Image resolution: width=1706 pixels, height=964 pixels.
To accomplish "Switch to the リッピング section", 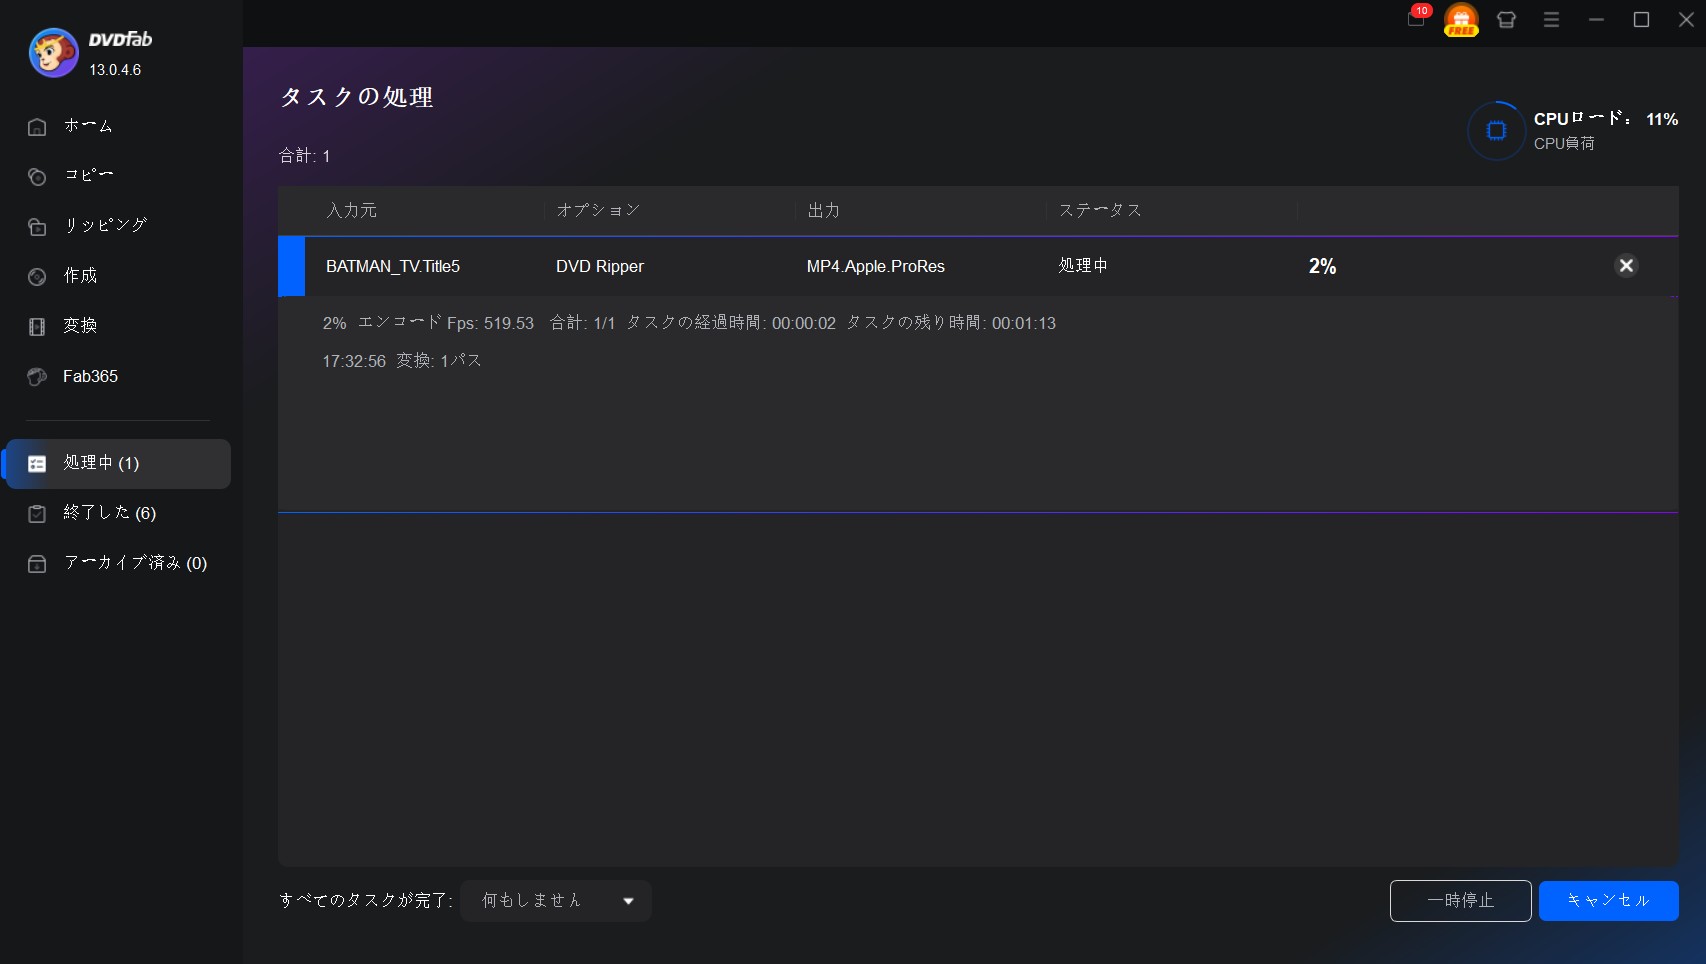I will tap(104, 226).
